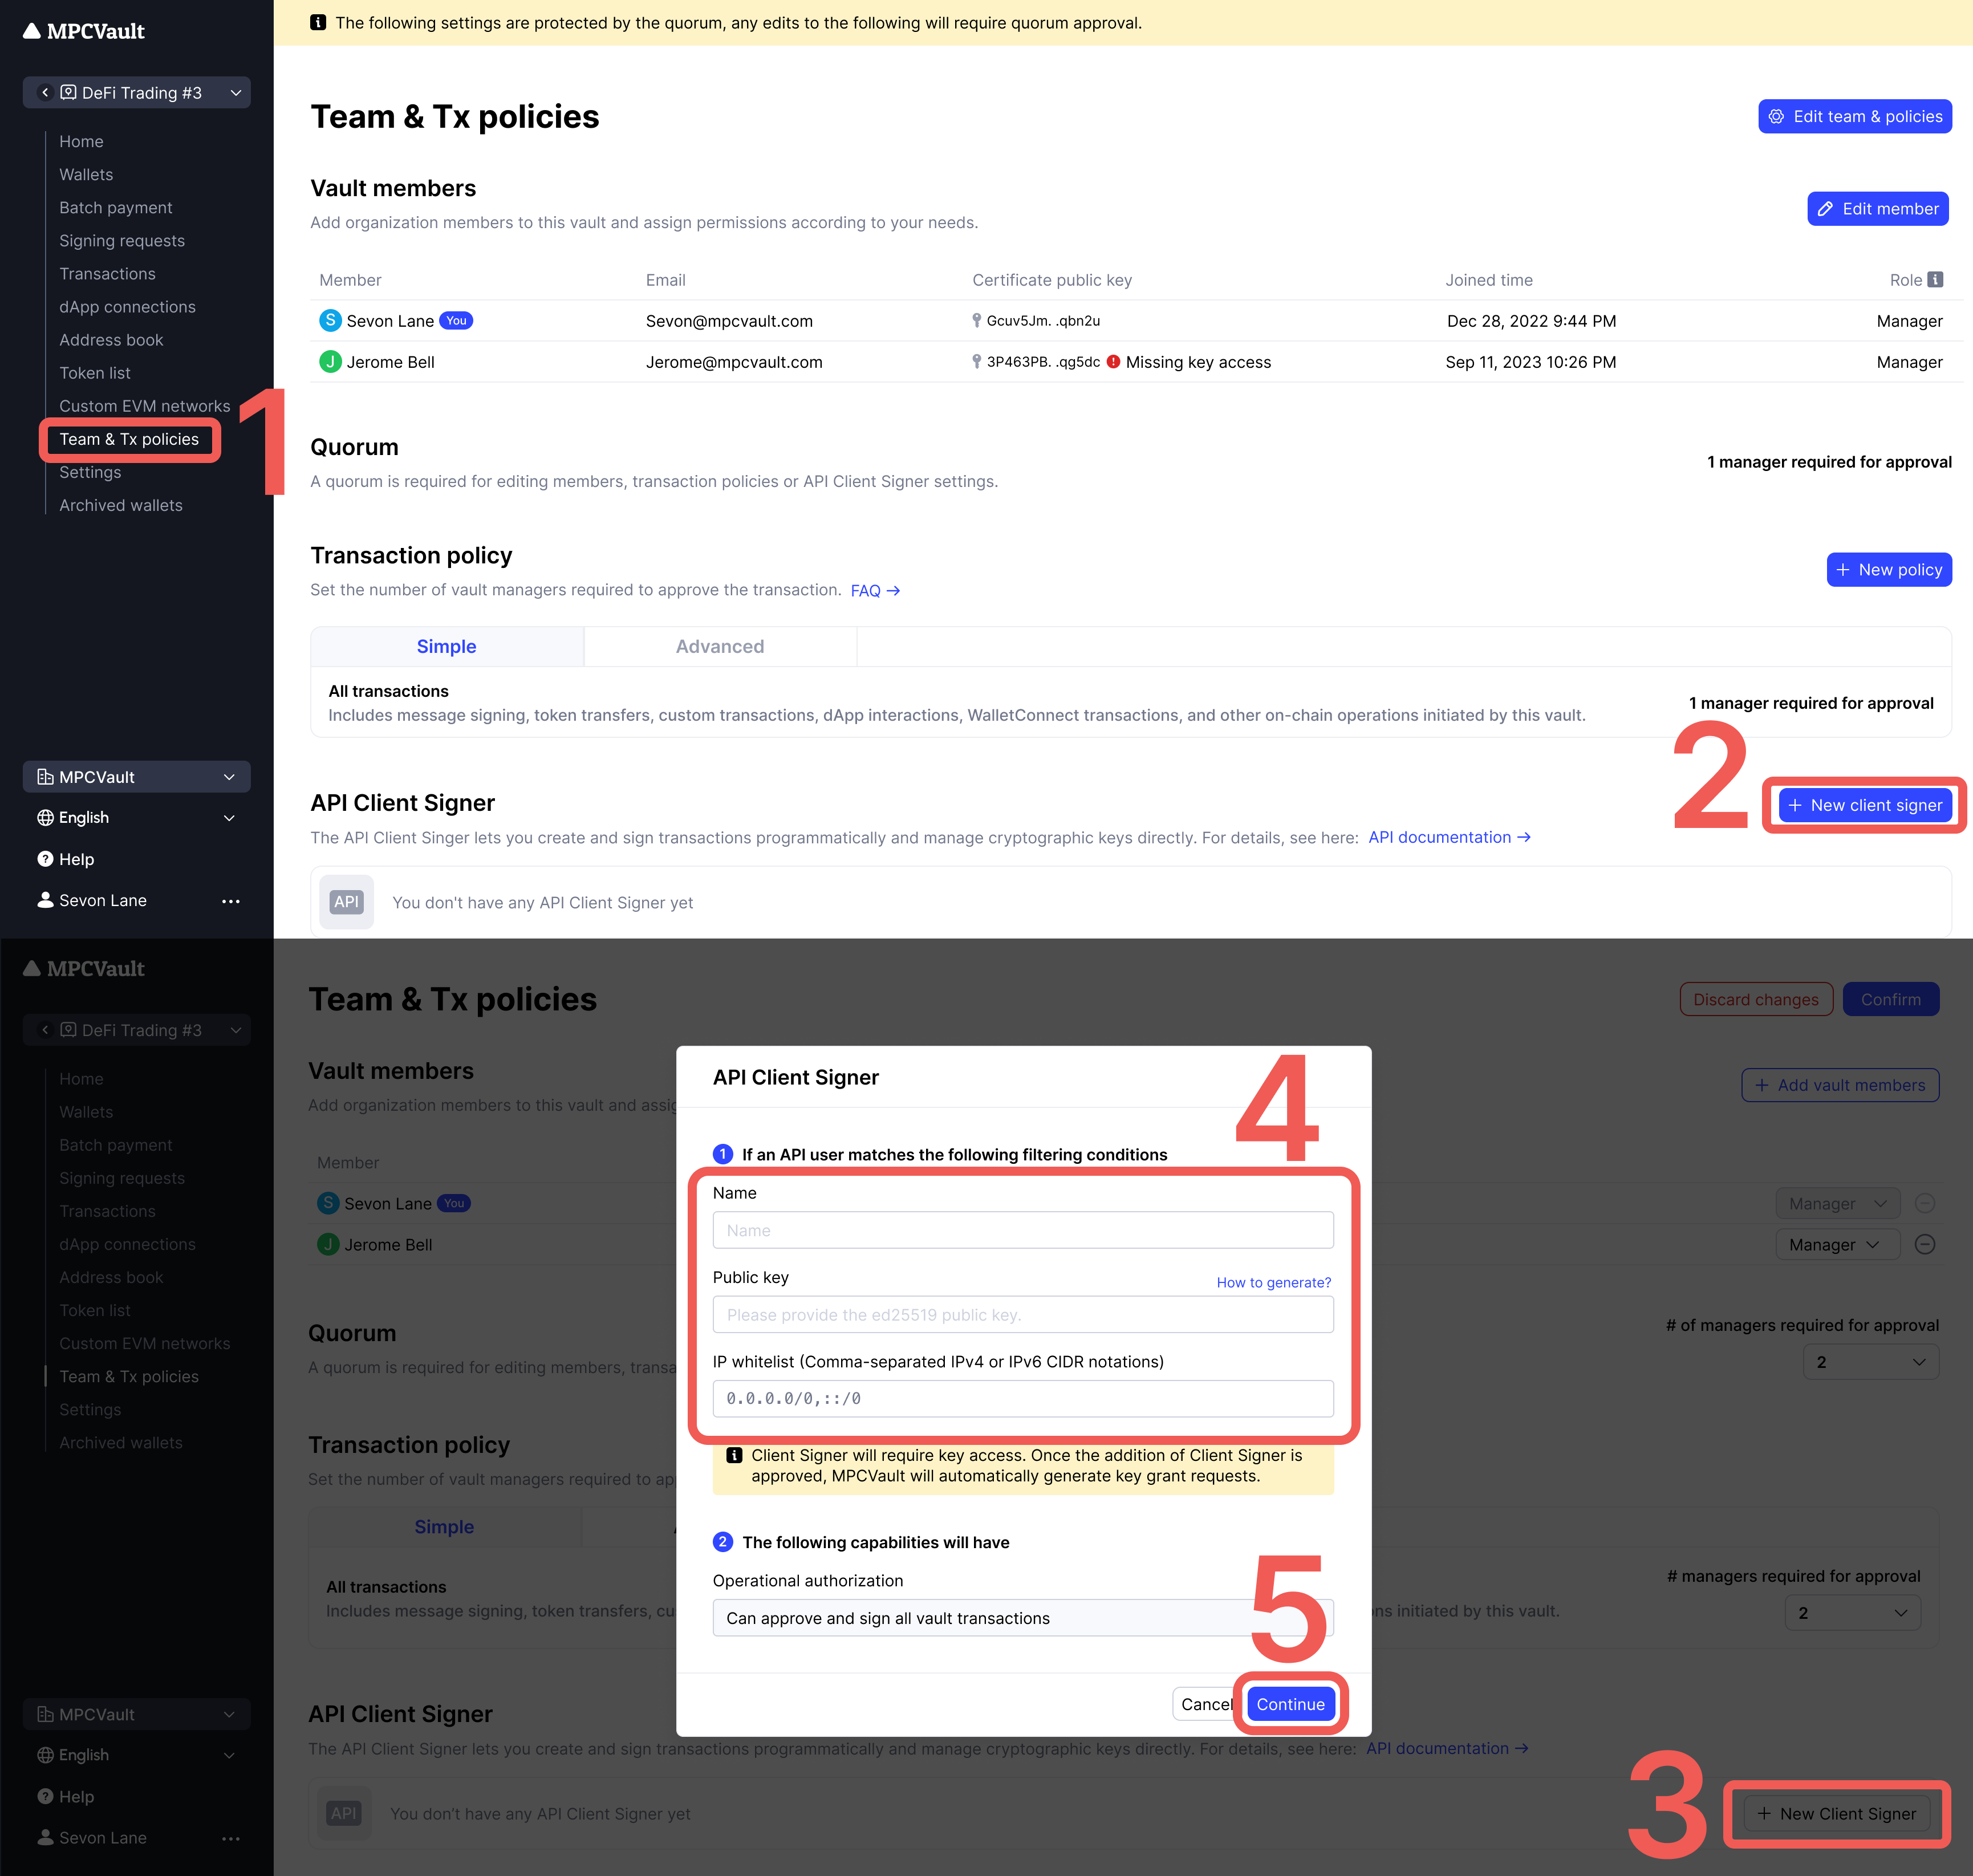This screenshot has width=1973, height=1876.
Task: Expand the DeFi Trading #3 vault dropdown
Action: pos(236,92)
